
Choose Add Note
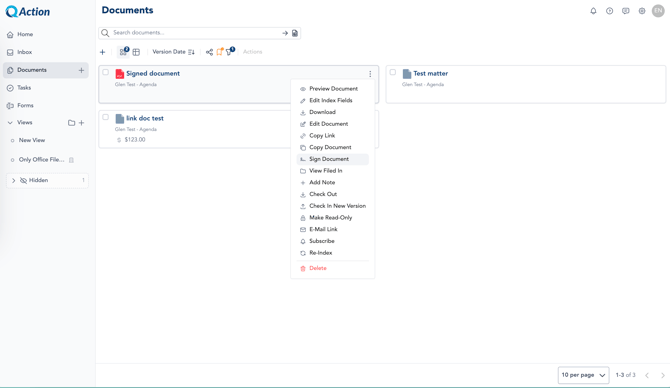[x=332, y=182]
